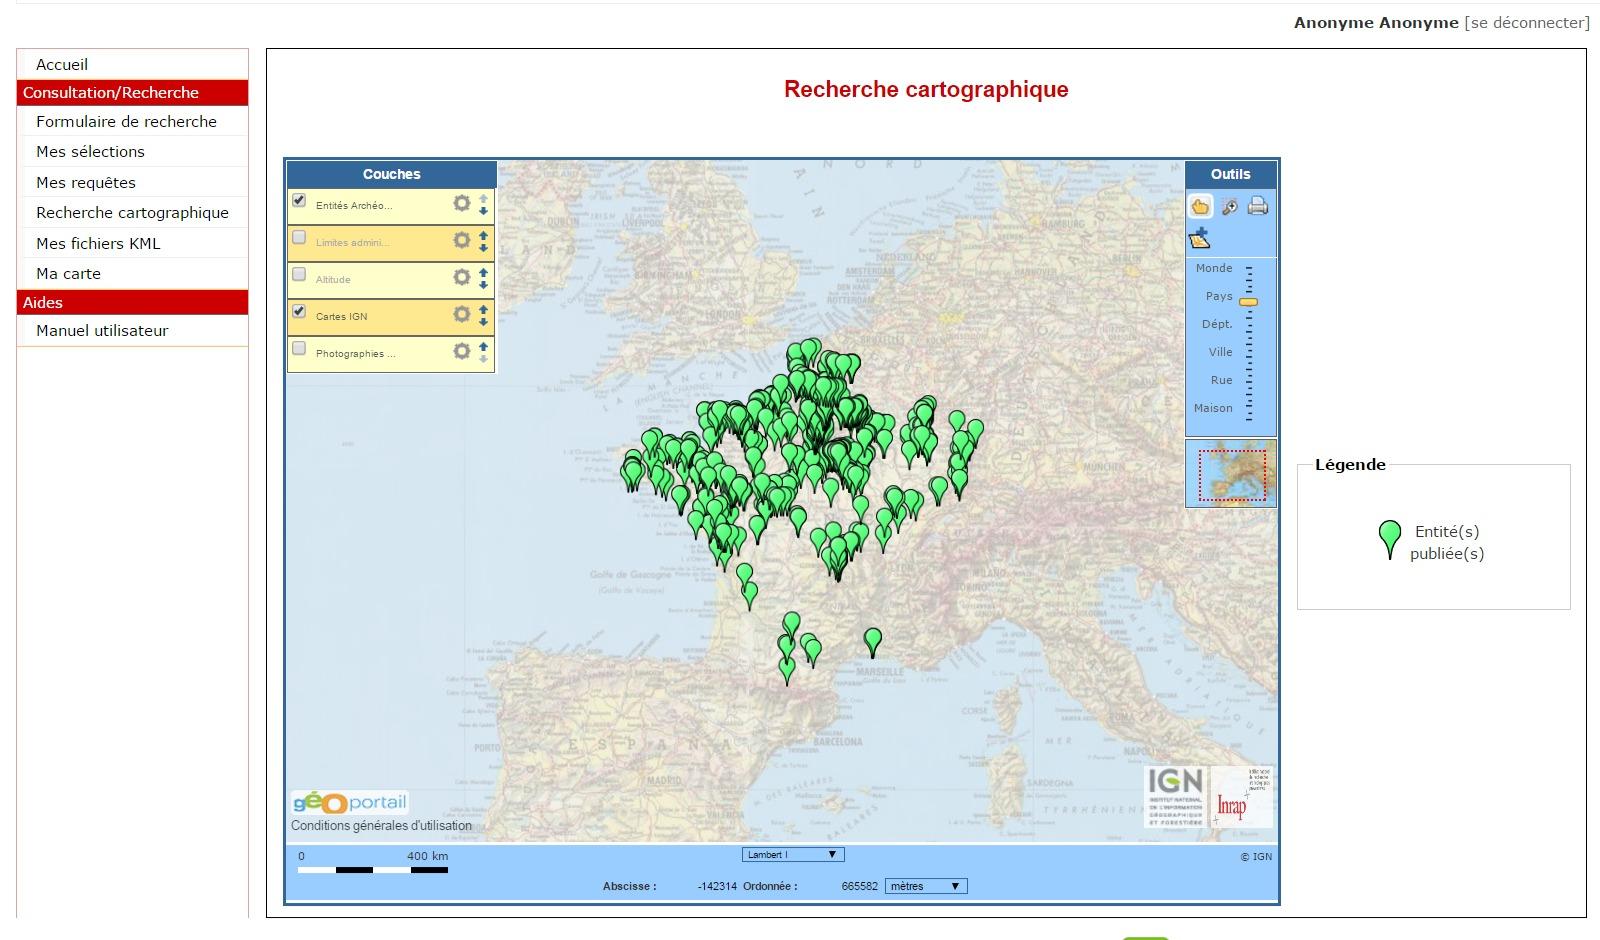The image size is (1600, 940).
Task: Click the add-to-map icon in Outils
Action: pos(1200,238)
